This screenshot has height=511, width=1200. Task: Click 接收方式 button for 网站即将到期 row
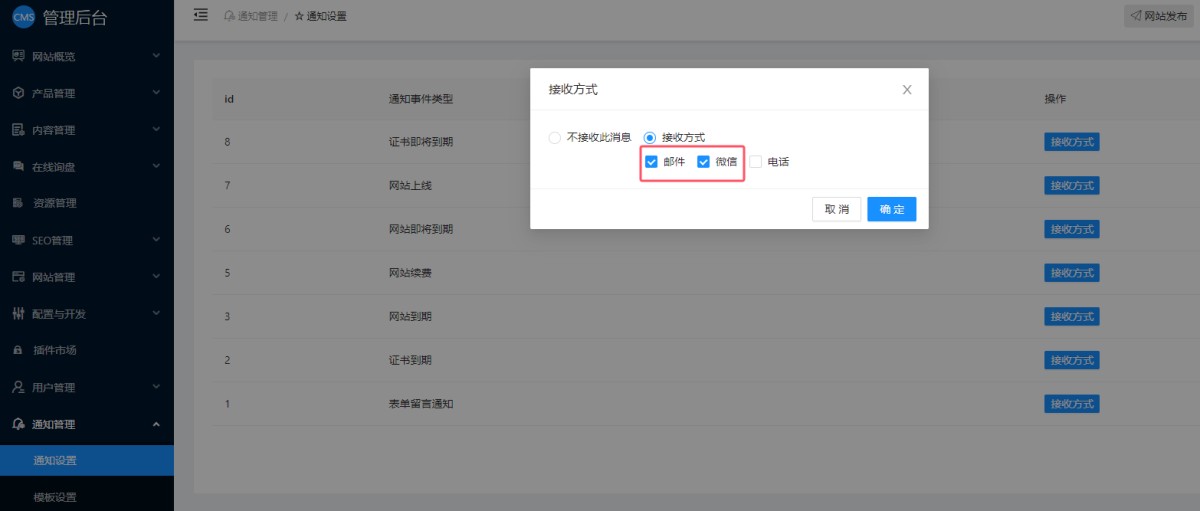(x=1072, y=229)
